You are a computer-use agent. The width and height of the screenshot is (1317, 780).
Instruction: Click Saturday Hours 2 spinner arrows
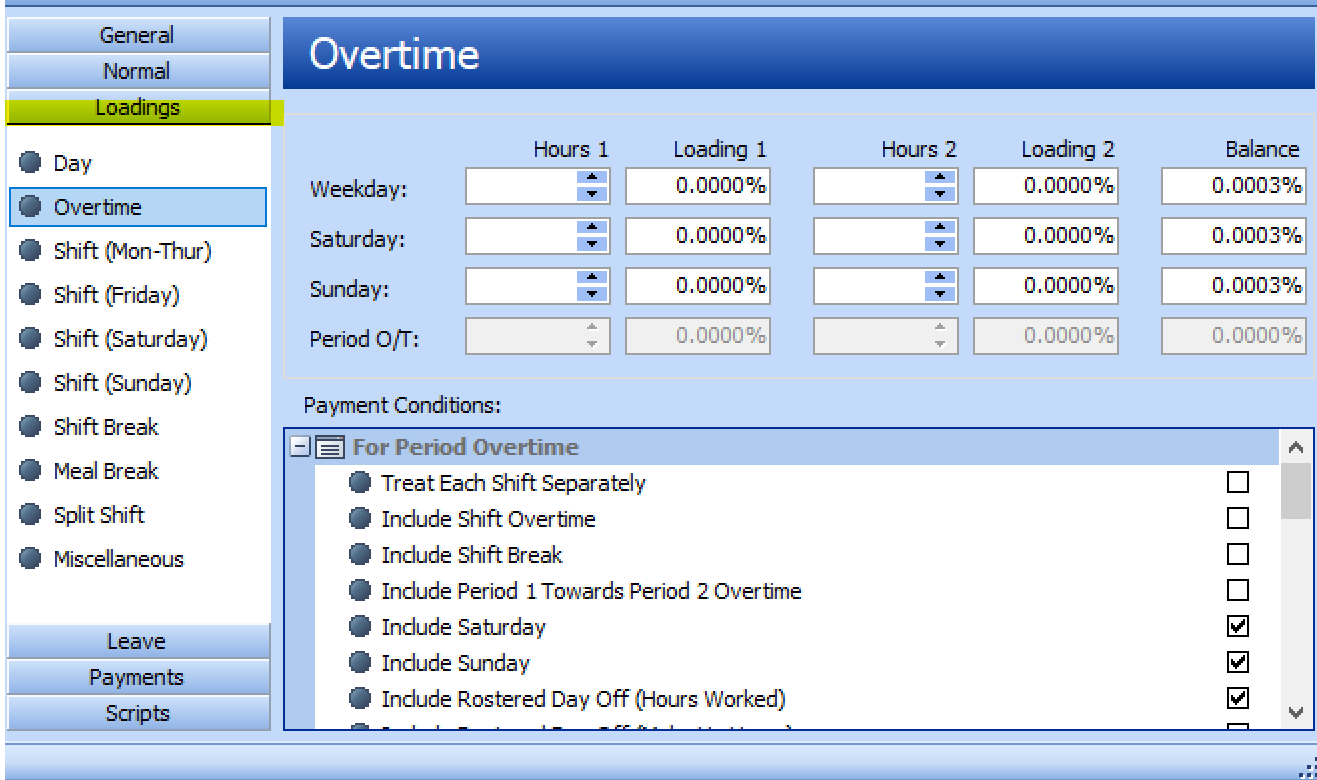pyautogui.click(x=940, y=235)
